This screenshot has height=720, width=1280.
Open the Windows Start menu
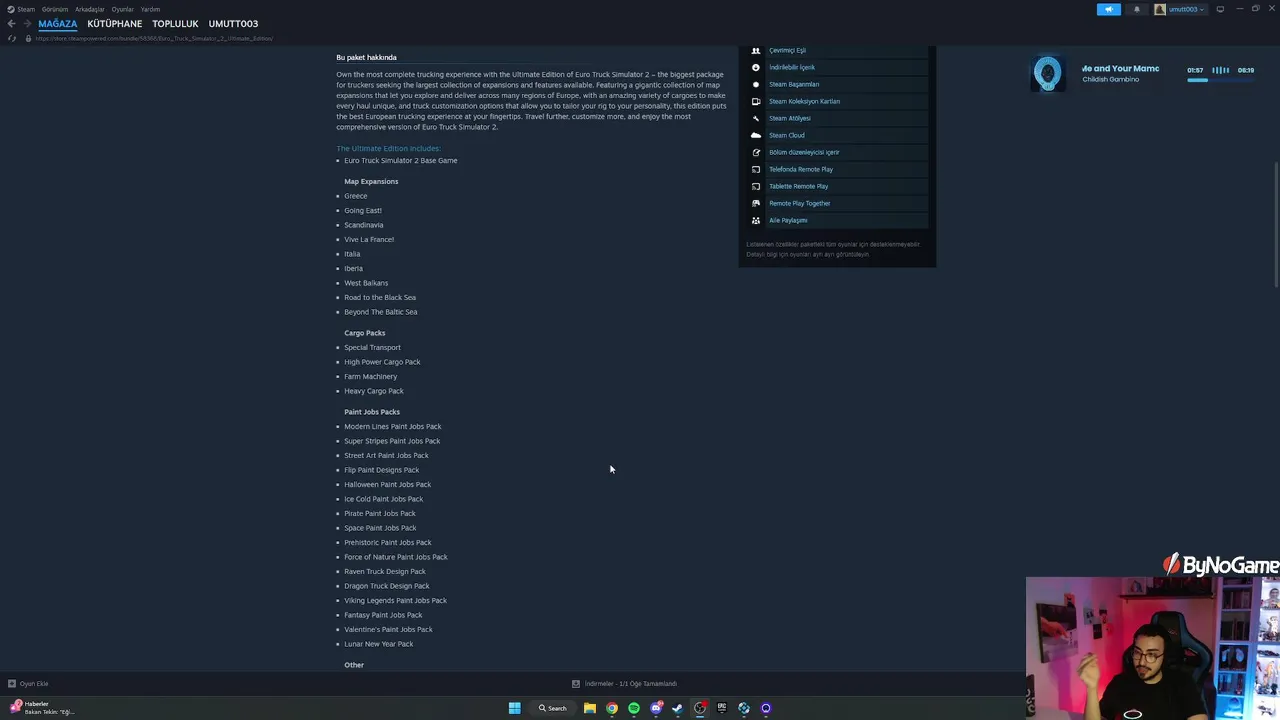[x=514, y=708]
